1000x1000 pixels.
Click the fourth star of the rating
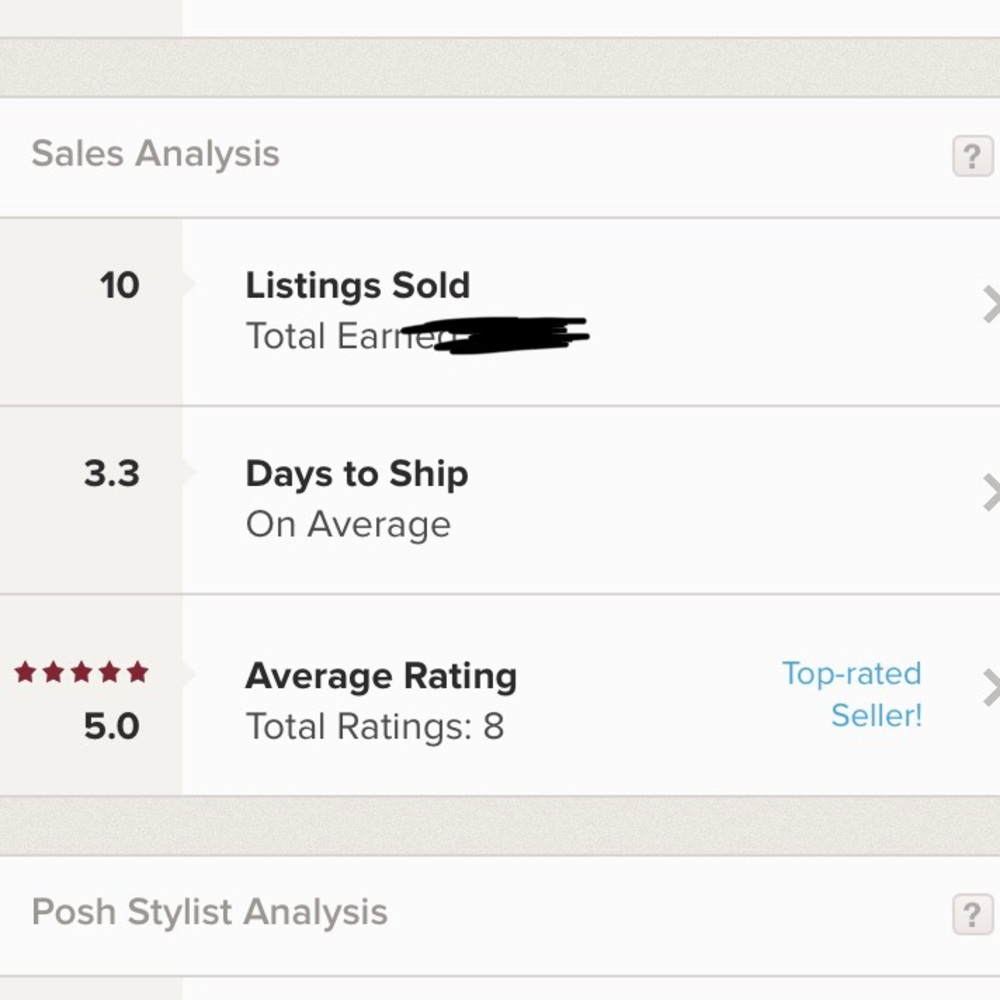click(x=110, y=672)
